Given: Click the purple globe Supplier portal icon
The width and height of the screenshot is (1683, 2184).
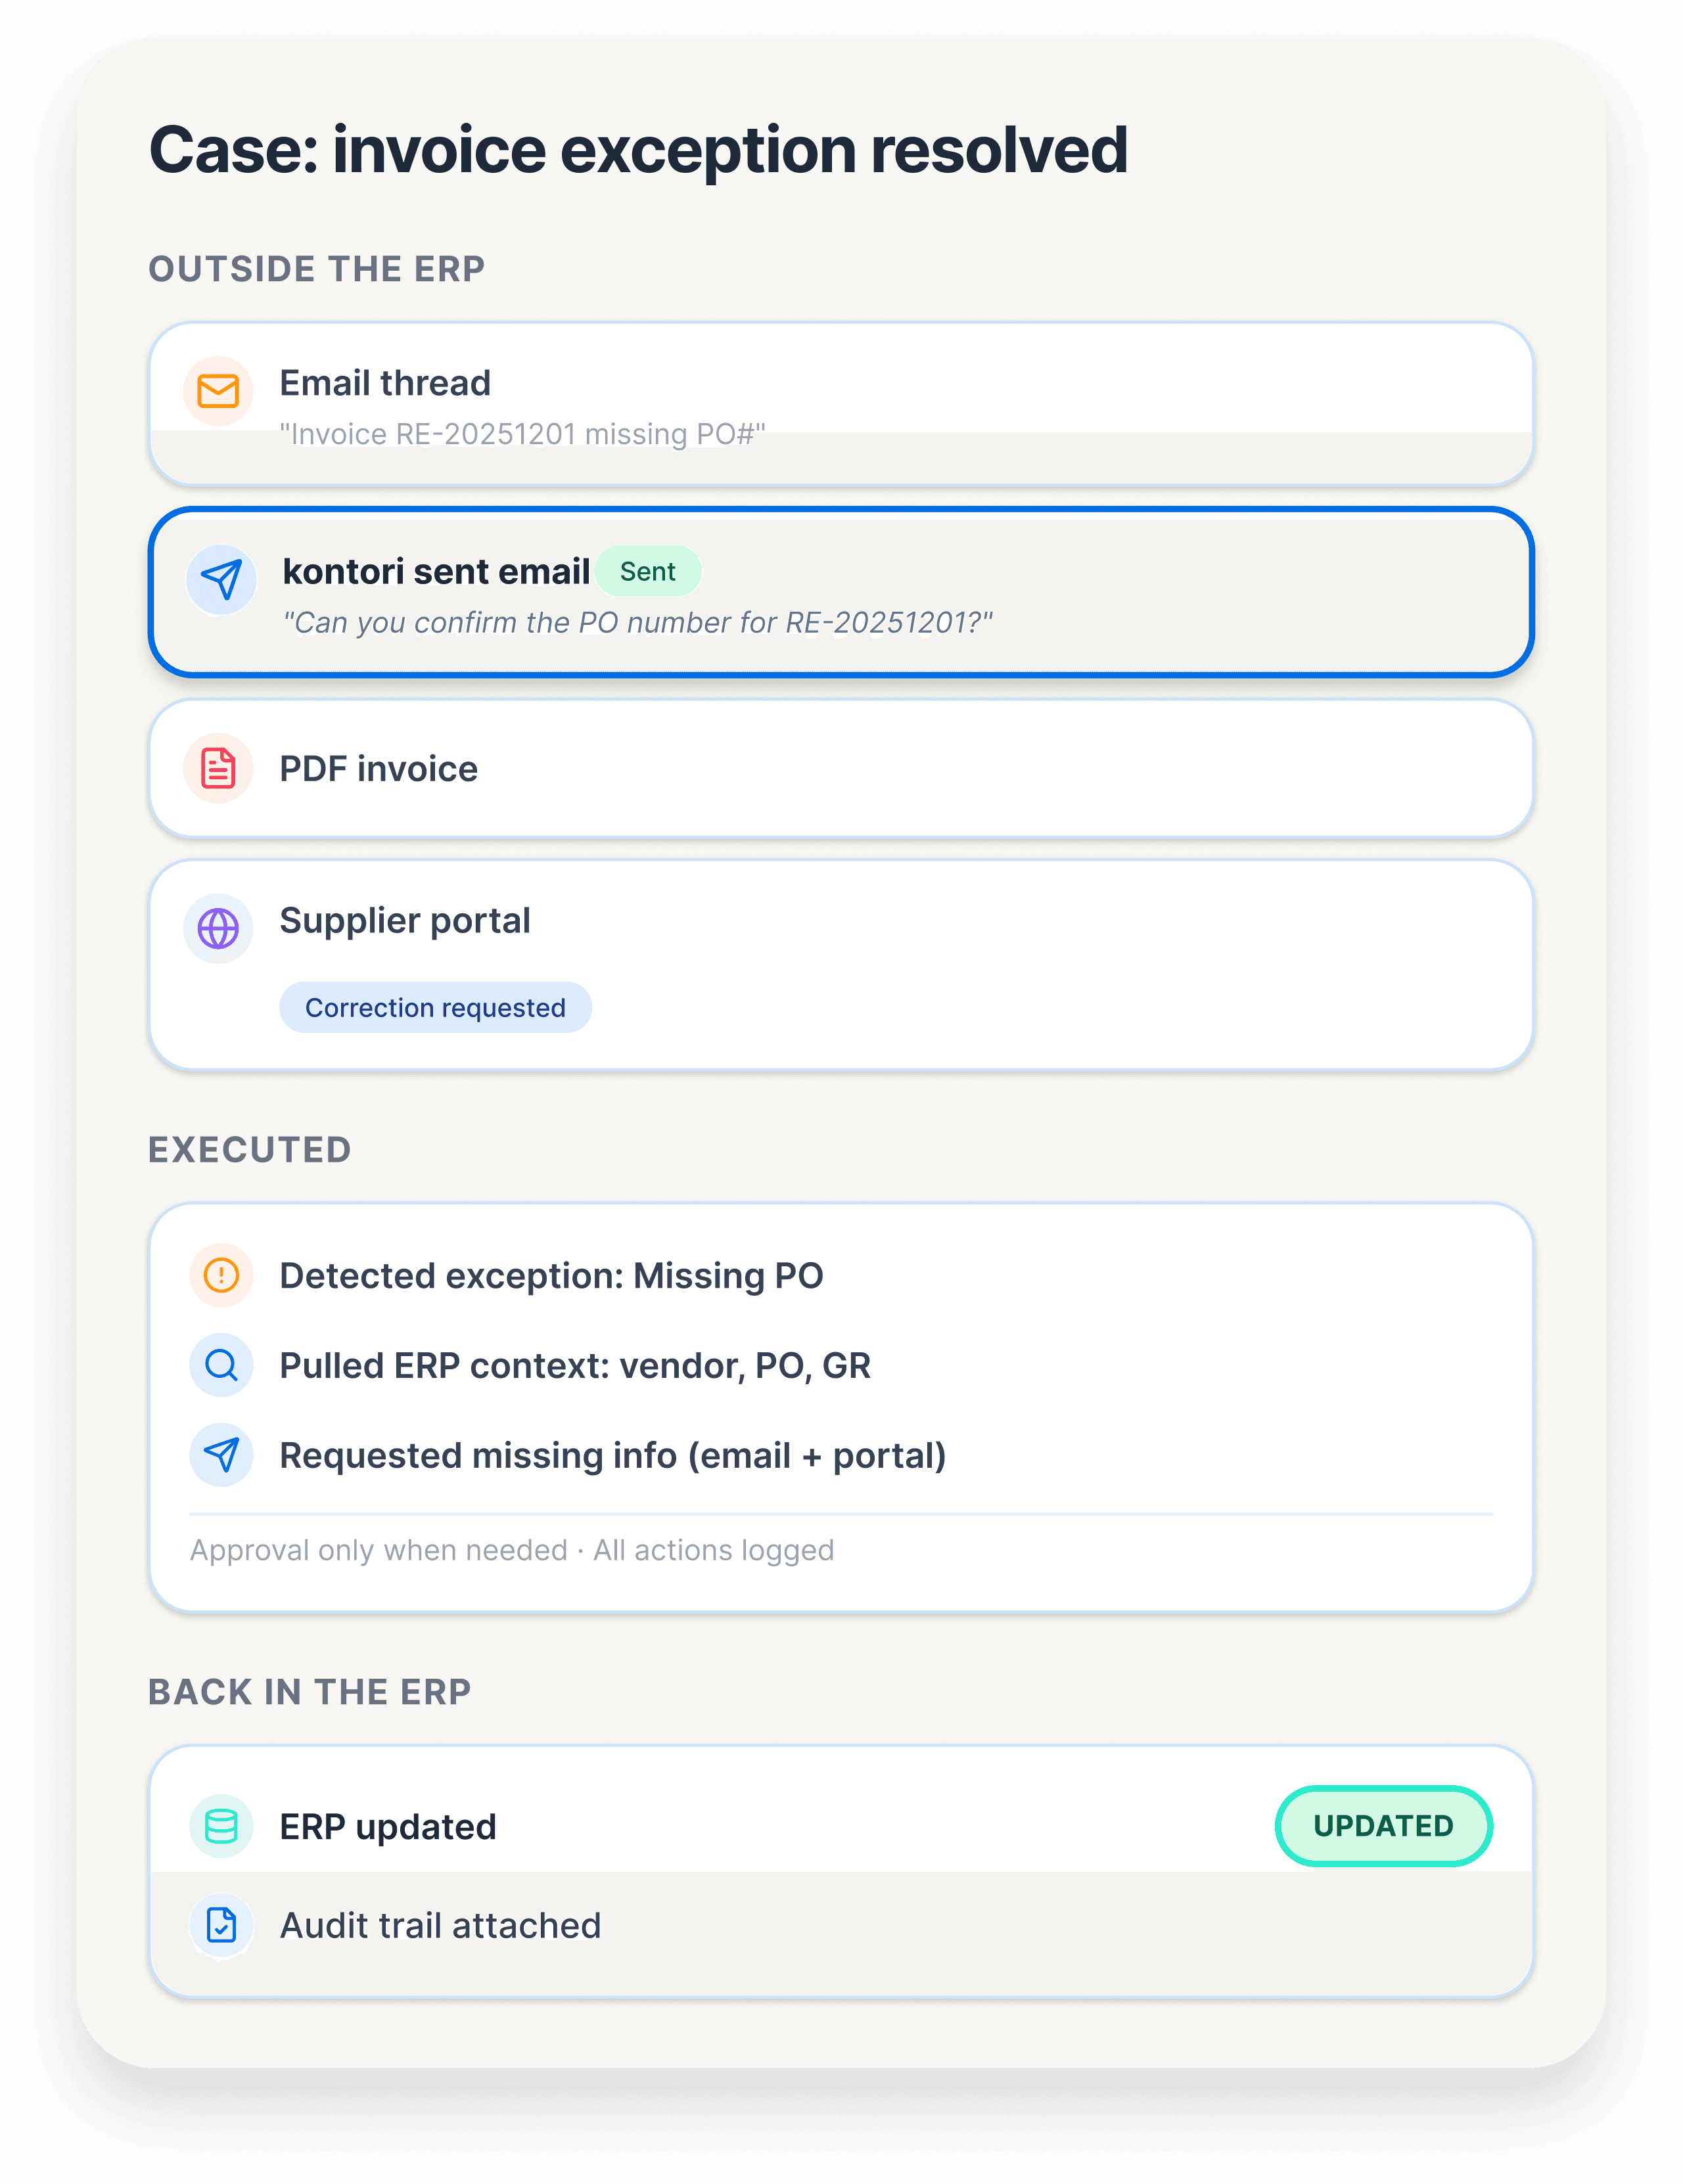Looking at the screenshot, I should 218,928.
